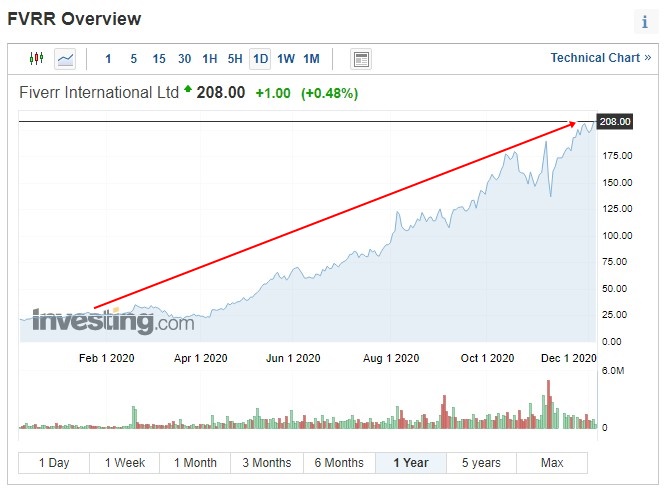Select the 1 Year range tab
Screen dimensions: 664x490
411,462
